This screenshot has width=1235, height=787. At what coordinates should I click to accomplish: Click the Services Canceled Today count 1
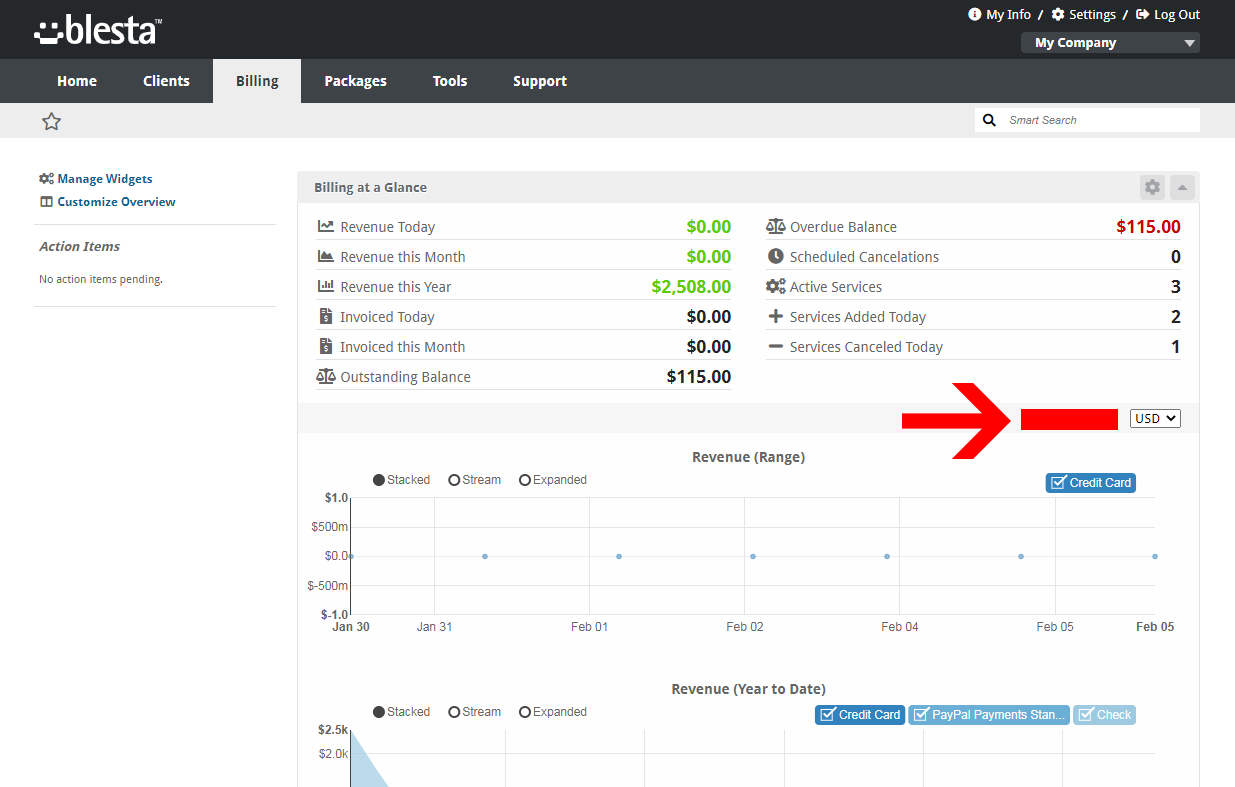[1176, 347]
